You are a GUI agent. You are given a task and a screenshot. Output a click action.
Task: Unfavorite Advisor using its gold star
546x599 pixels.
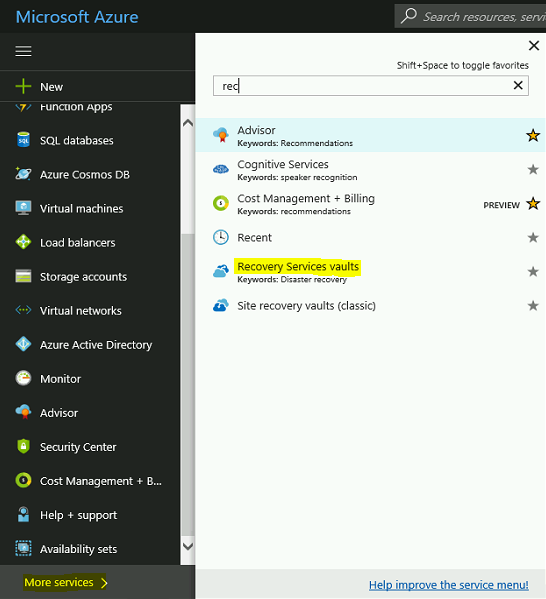[533, 135]
